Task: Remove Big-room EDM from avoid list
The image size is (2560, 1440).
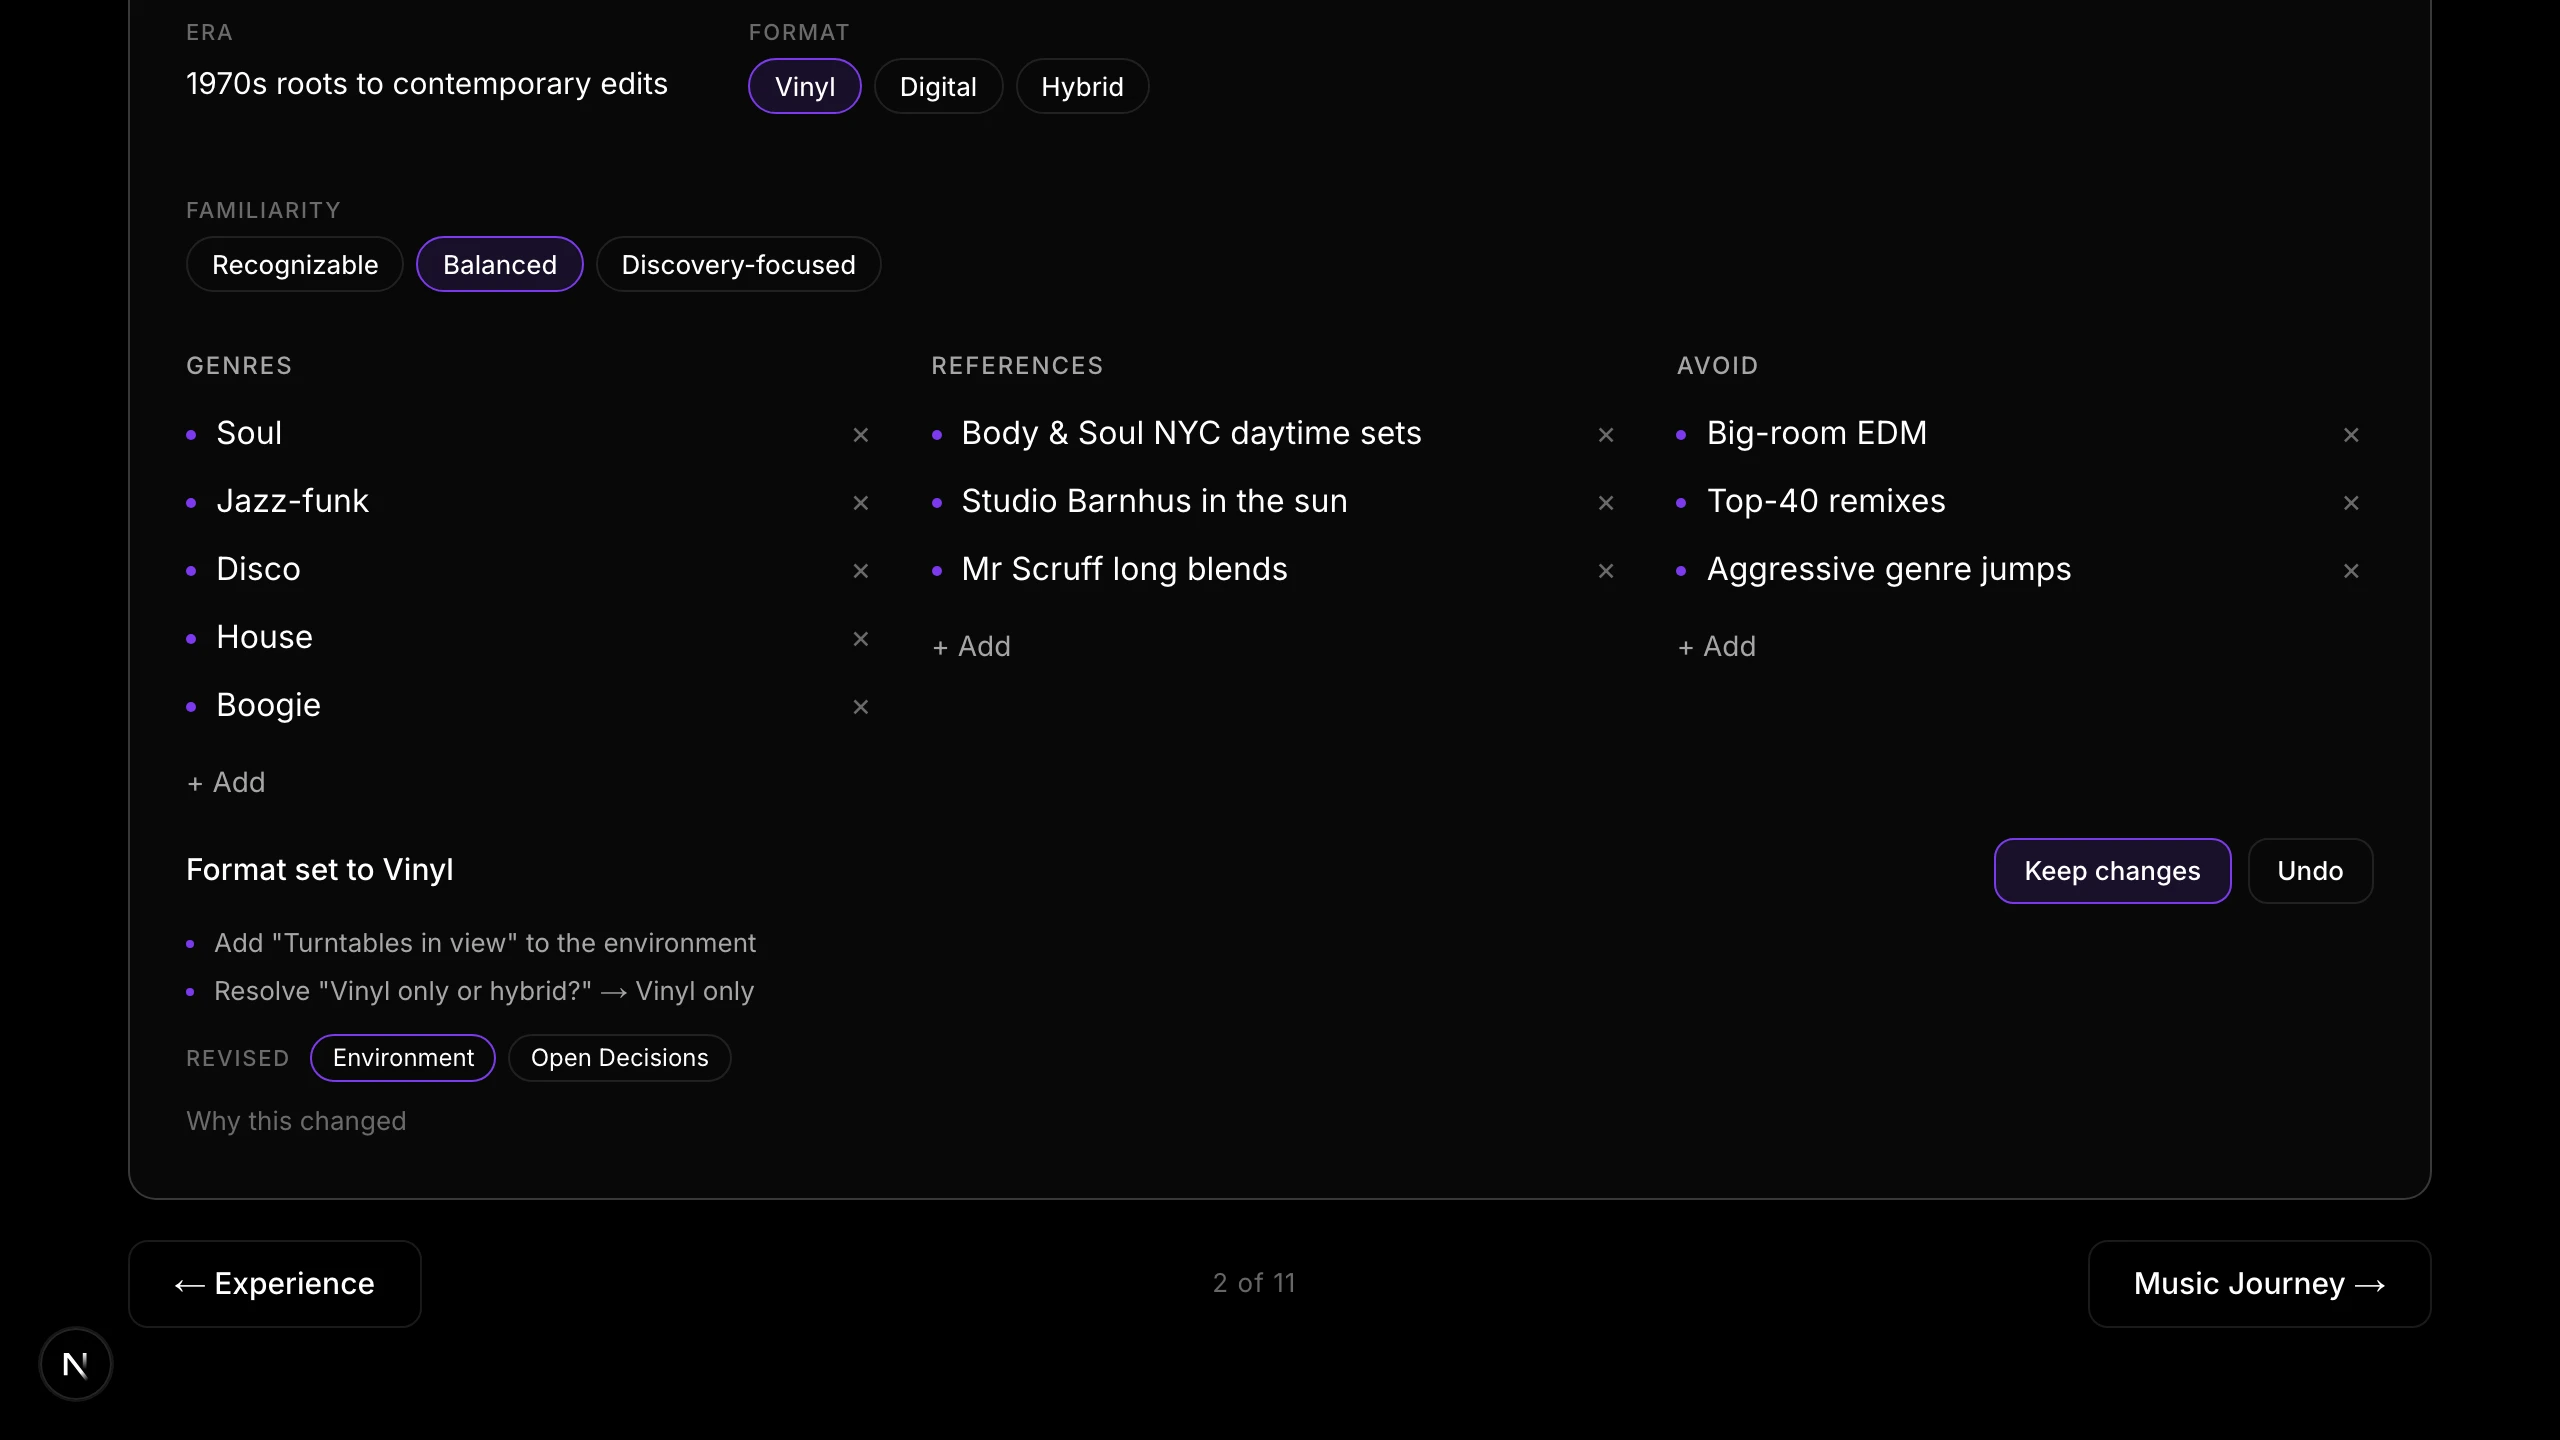Action: (2351, 435)
